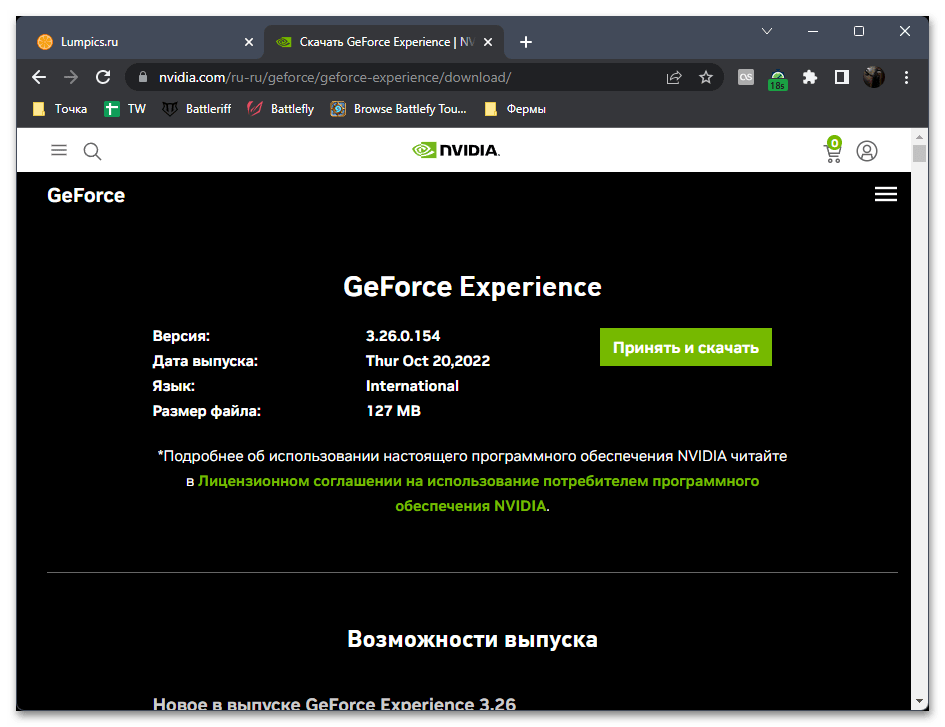
Task: Expand the GeForce section menu
Action: [886, 194]
